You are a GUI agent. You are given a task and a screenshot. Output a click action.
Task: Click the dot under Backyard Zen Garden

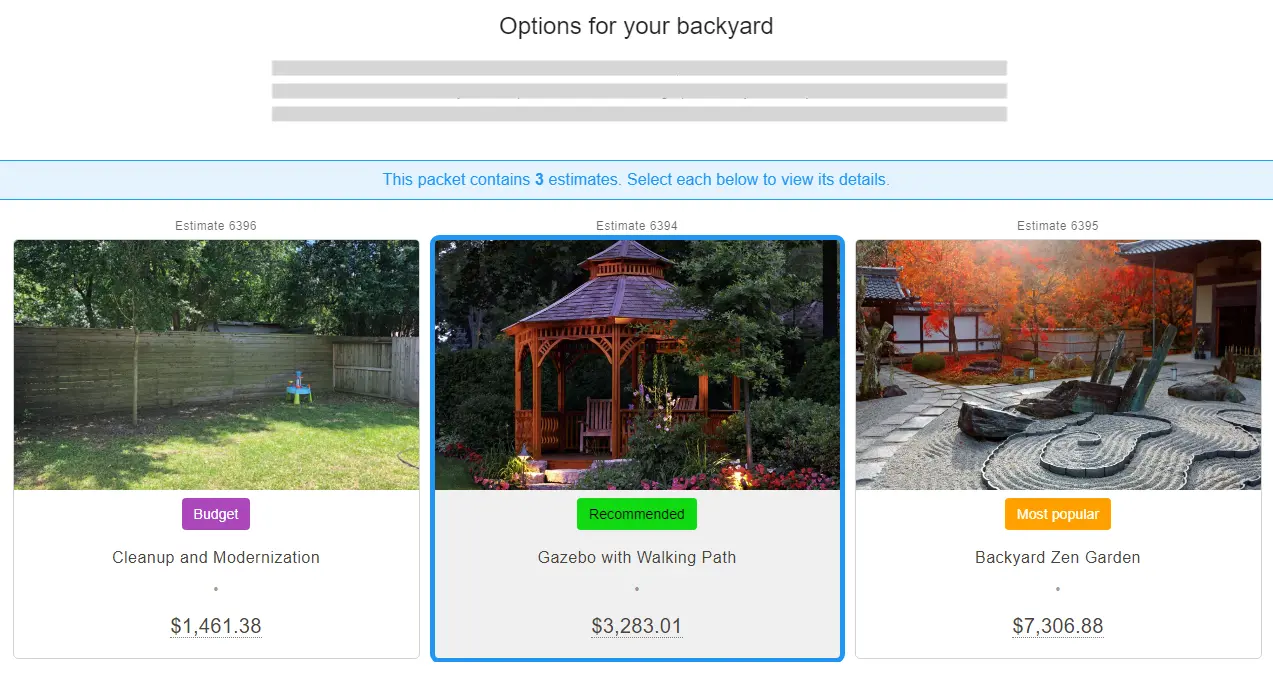1058,589
